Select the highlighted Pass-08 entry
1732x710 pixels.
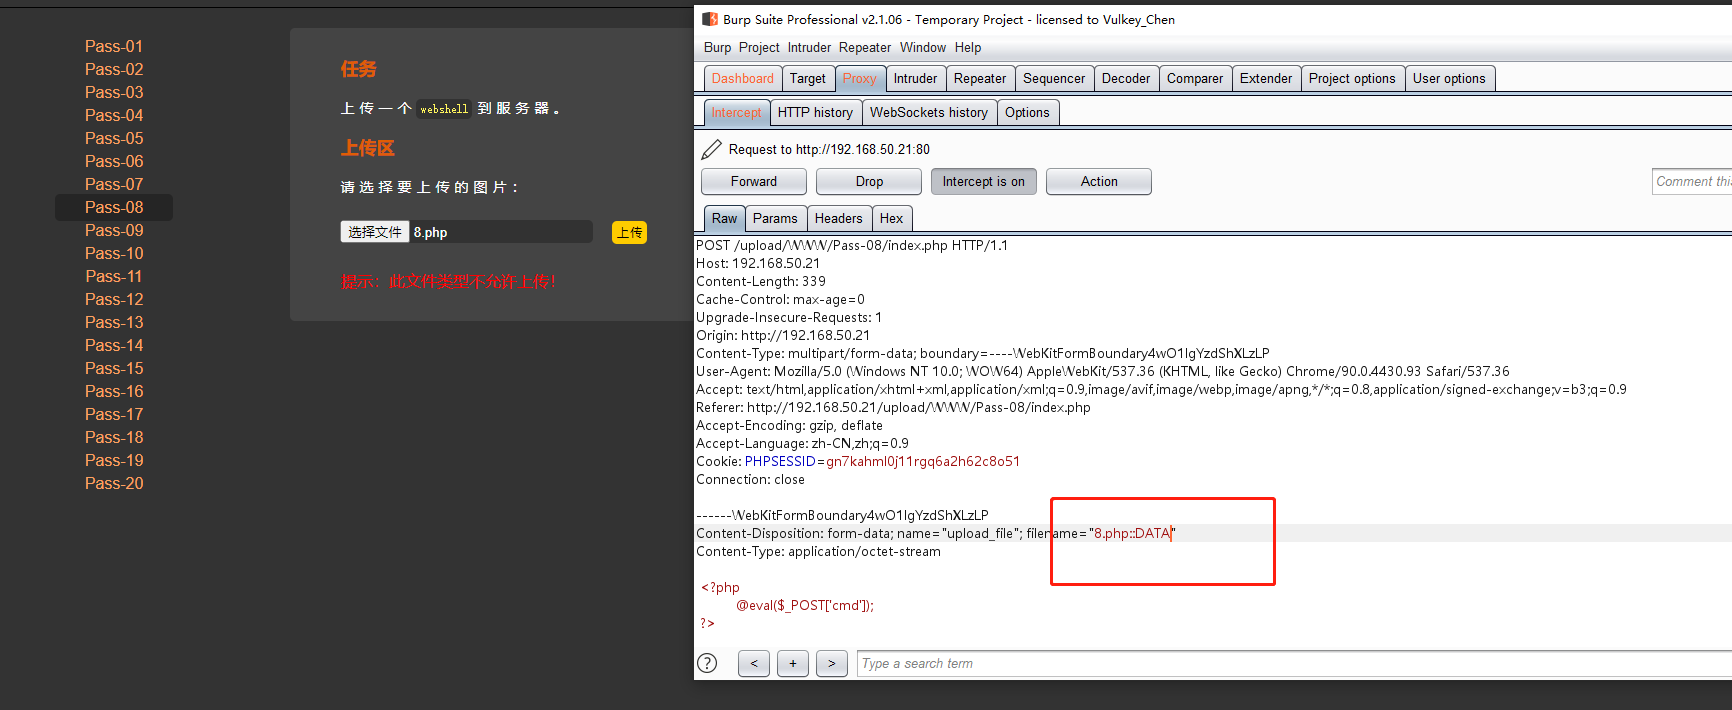(114, 207)
